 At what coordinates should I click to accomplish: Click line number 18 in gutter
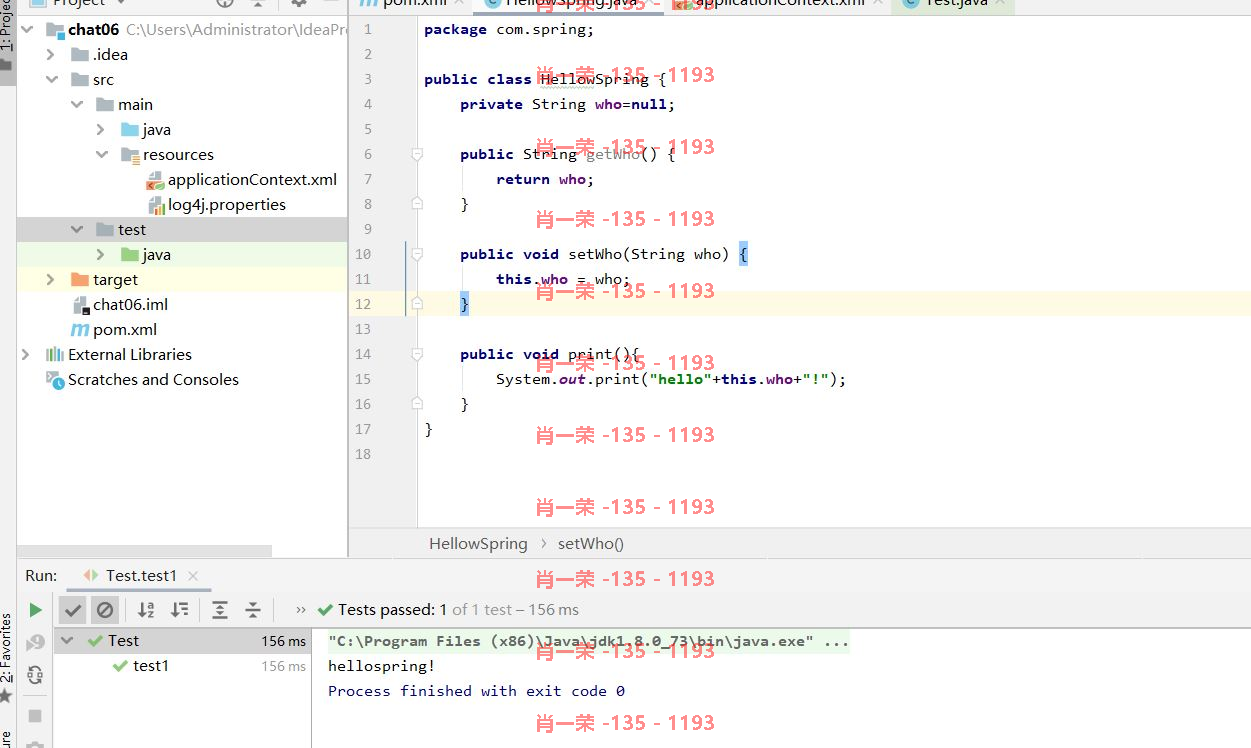[363, 454]
